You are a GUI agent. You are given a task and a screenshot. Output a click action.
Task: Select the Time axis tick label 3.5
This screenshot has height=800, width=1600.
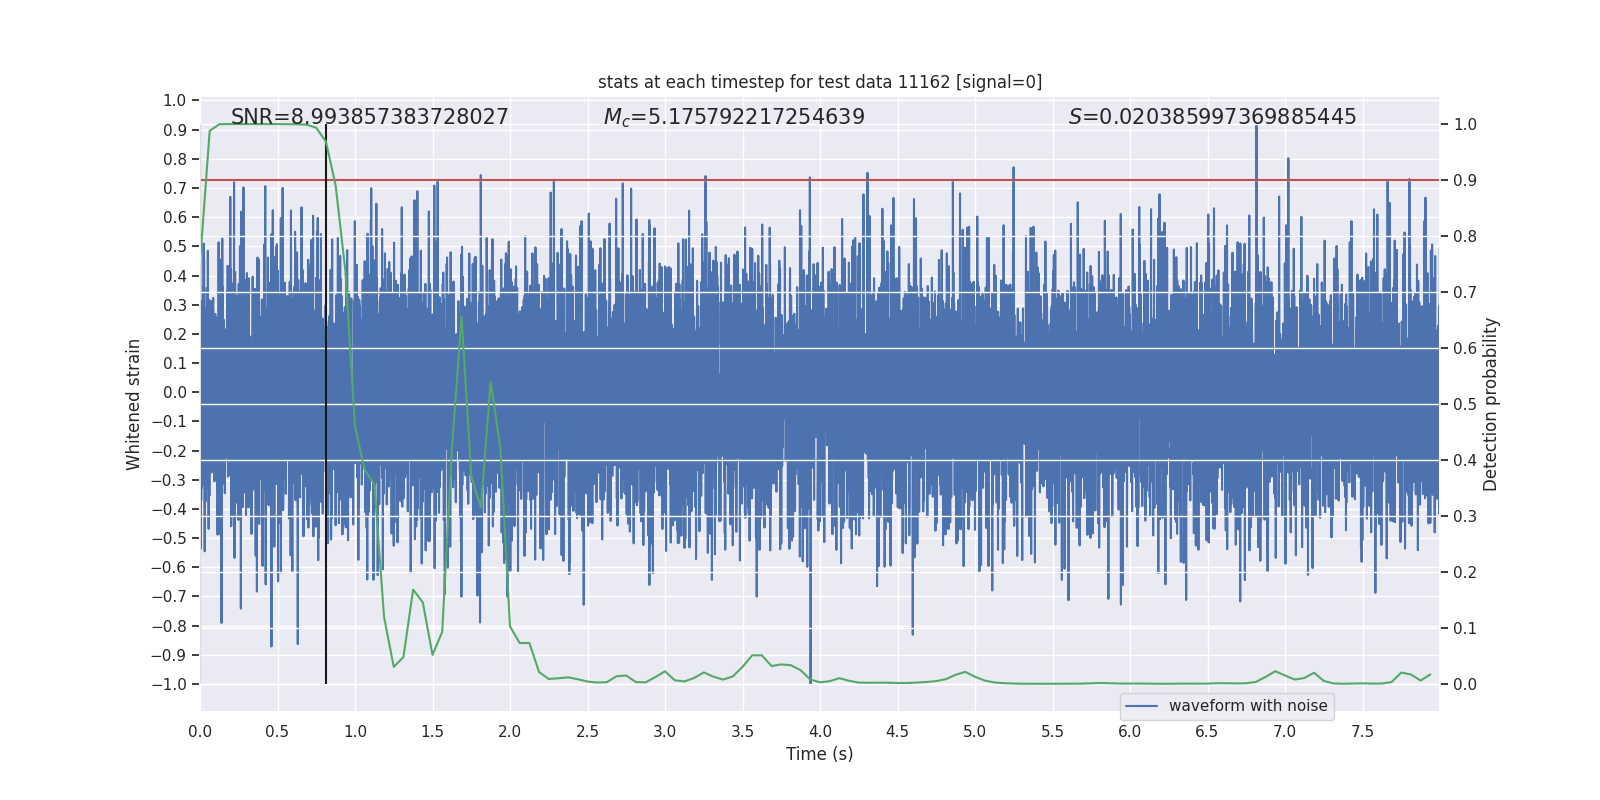pyautogui.click(x=743, y=732)
